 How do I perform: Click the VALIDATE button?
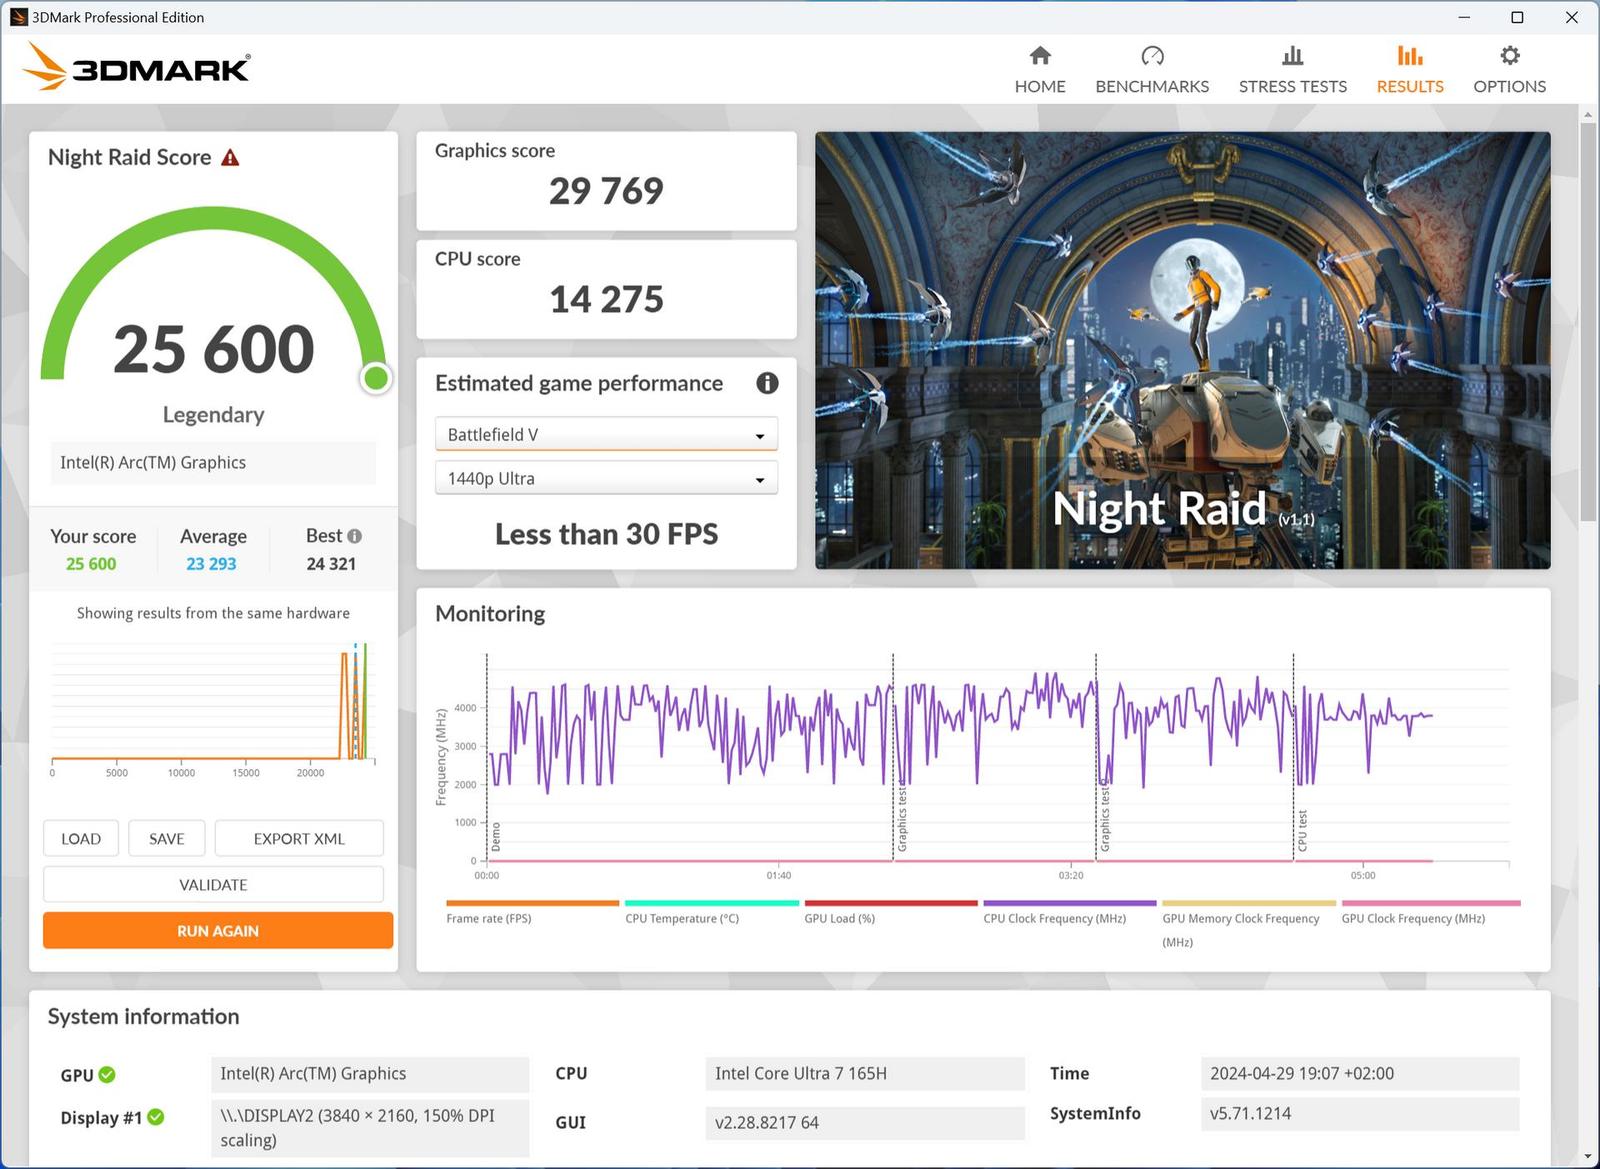(x=213, y=884)
